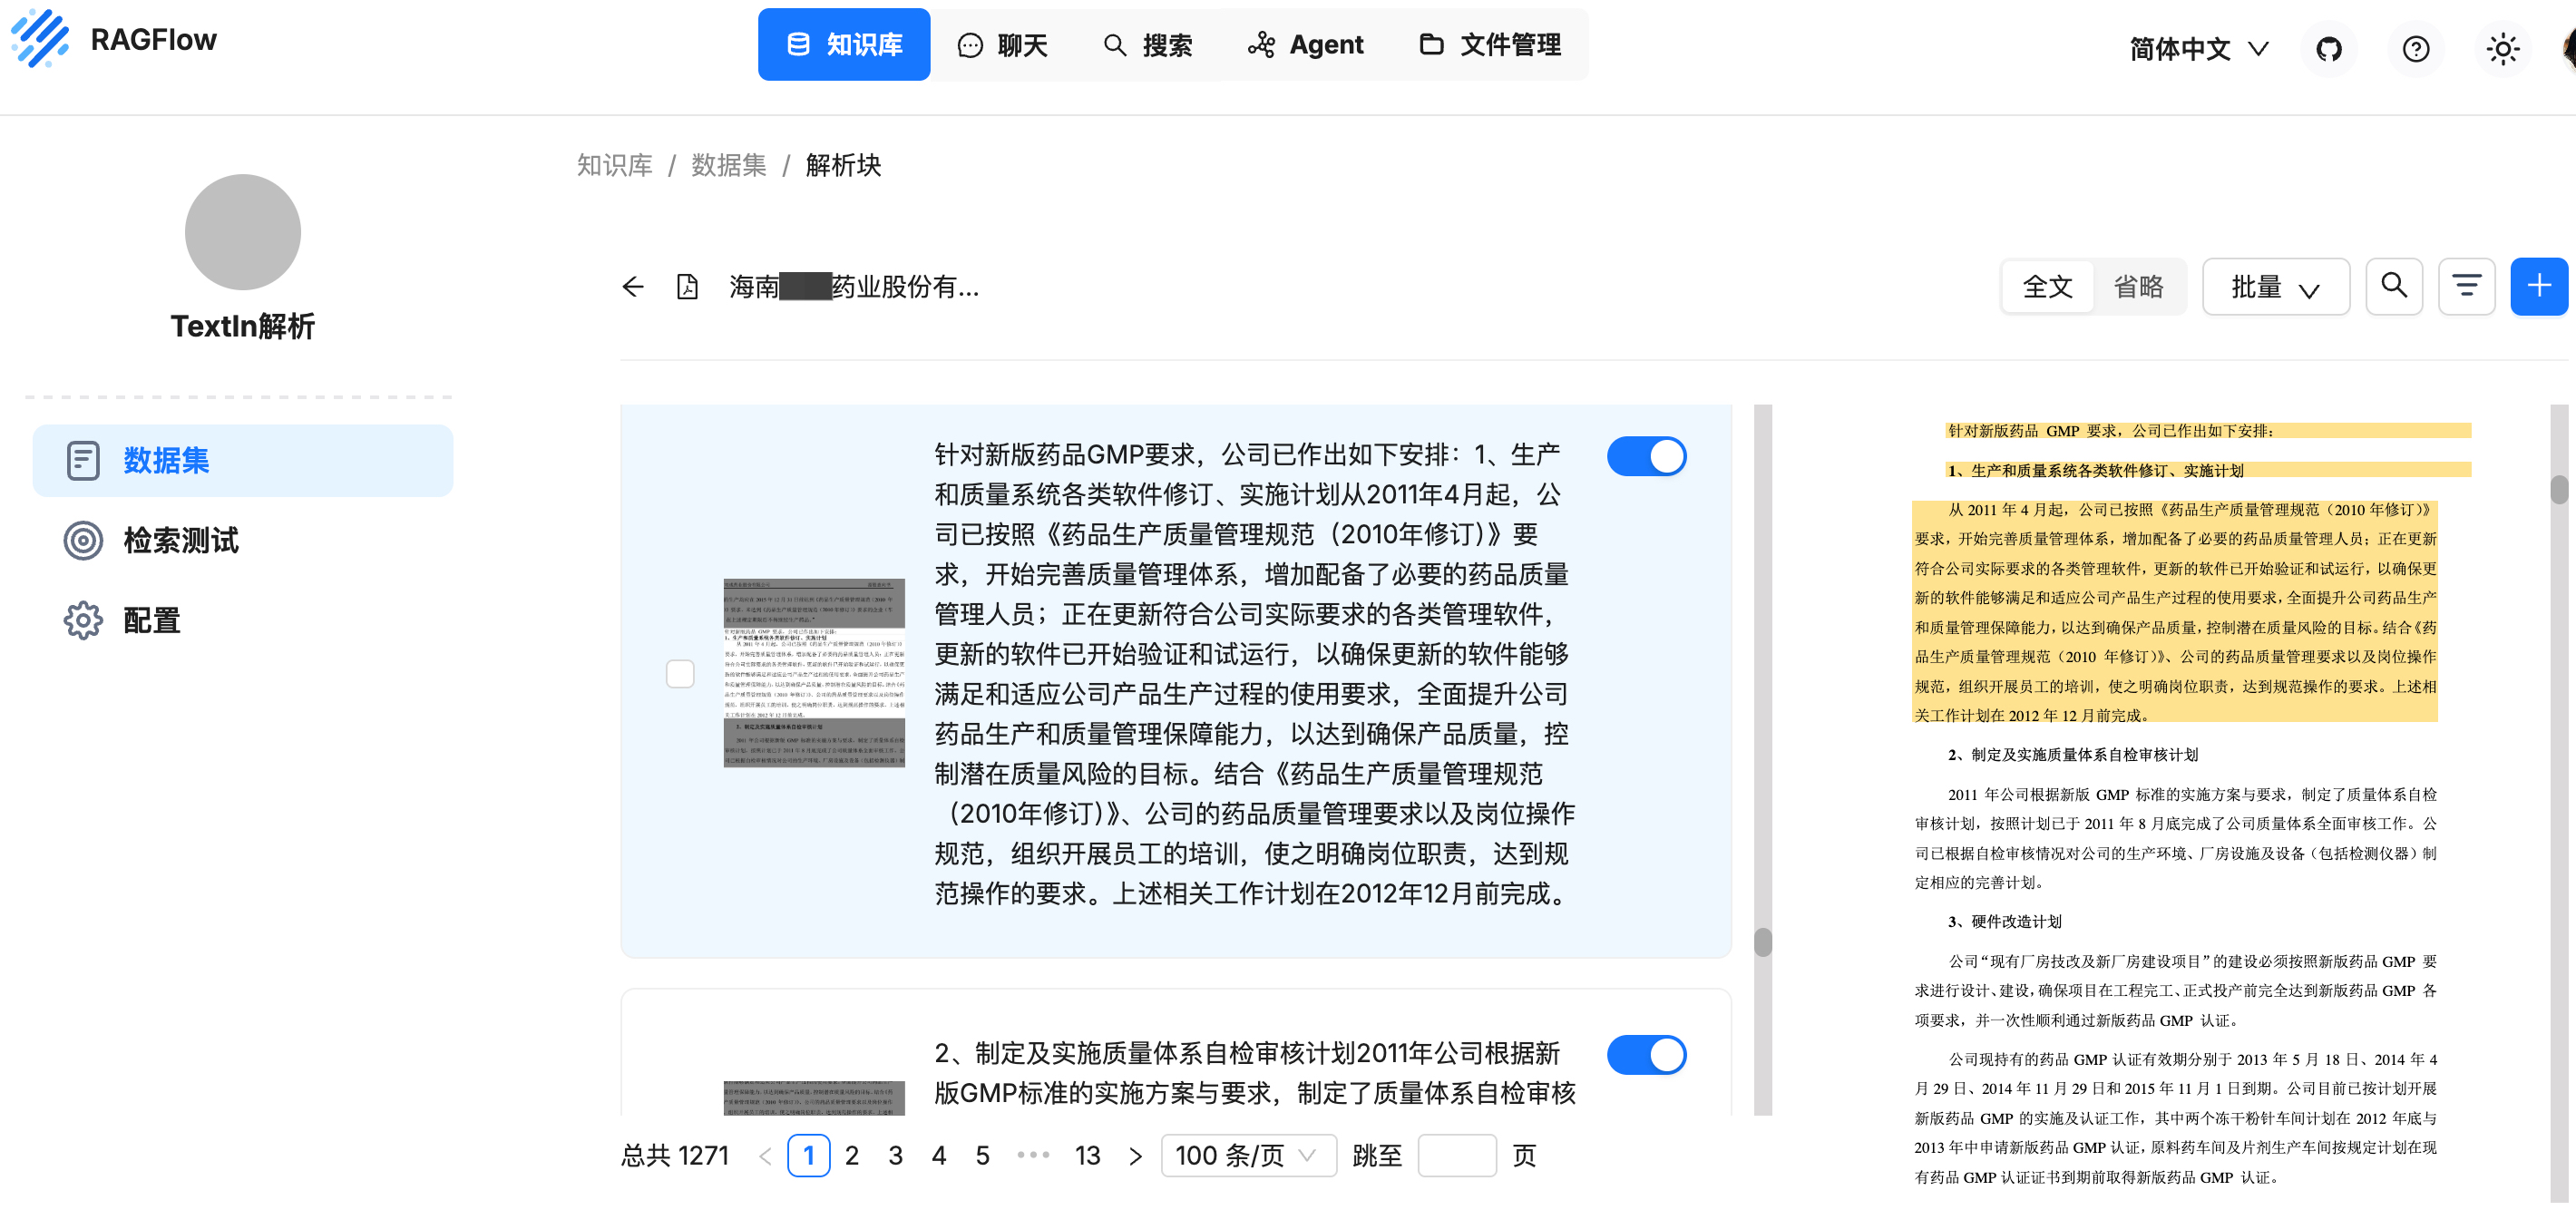2576x1210 pixels.
Task: Disable the first chunk's availability switch
Action: click(x=1647, y=455)
